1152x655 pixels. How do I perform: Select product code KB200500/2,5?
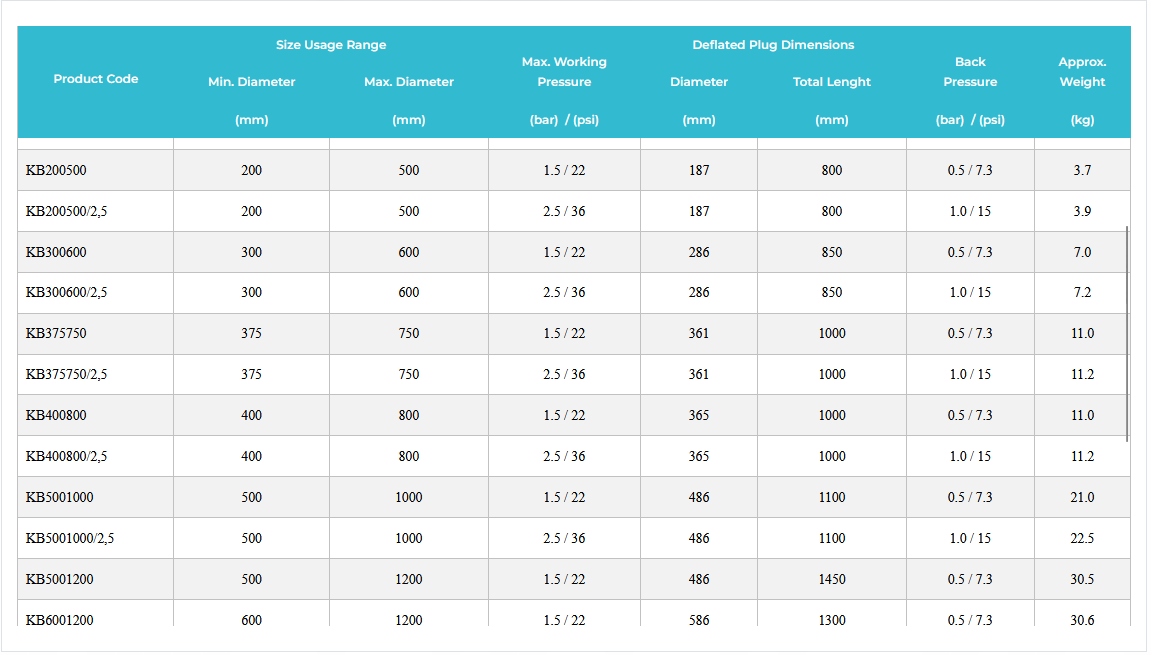click(x=66, y=212)
